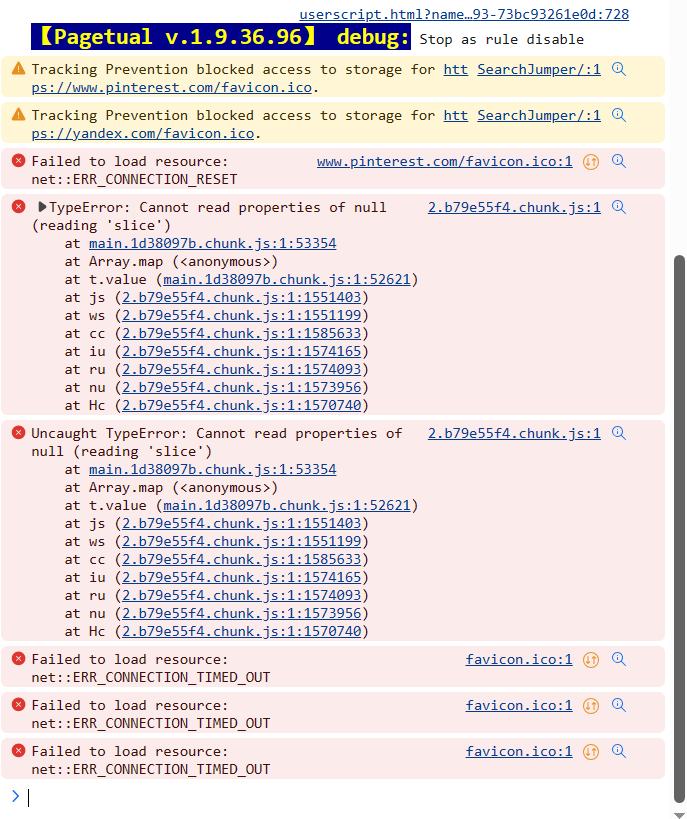Click the https://yandex.com/favicon.ico URL in the warning message
This screenshot has width=687, height=819.
tap(142, 133)
